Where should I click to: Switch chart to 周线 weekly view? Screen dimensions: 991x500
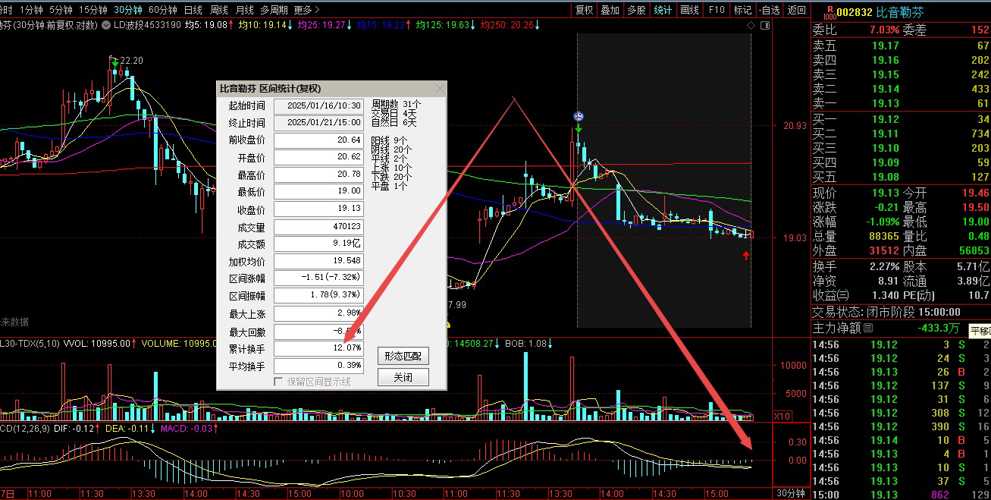[219, 10]
